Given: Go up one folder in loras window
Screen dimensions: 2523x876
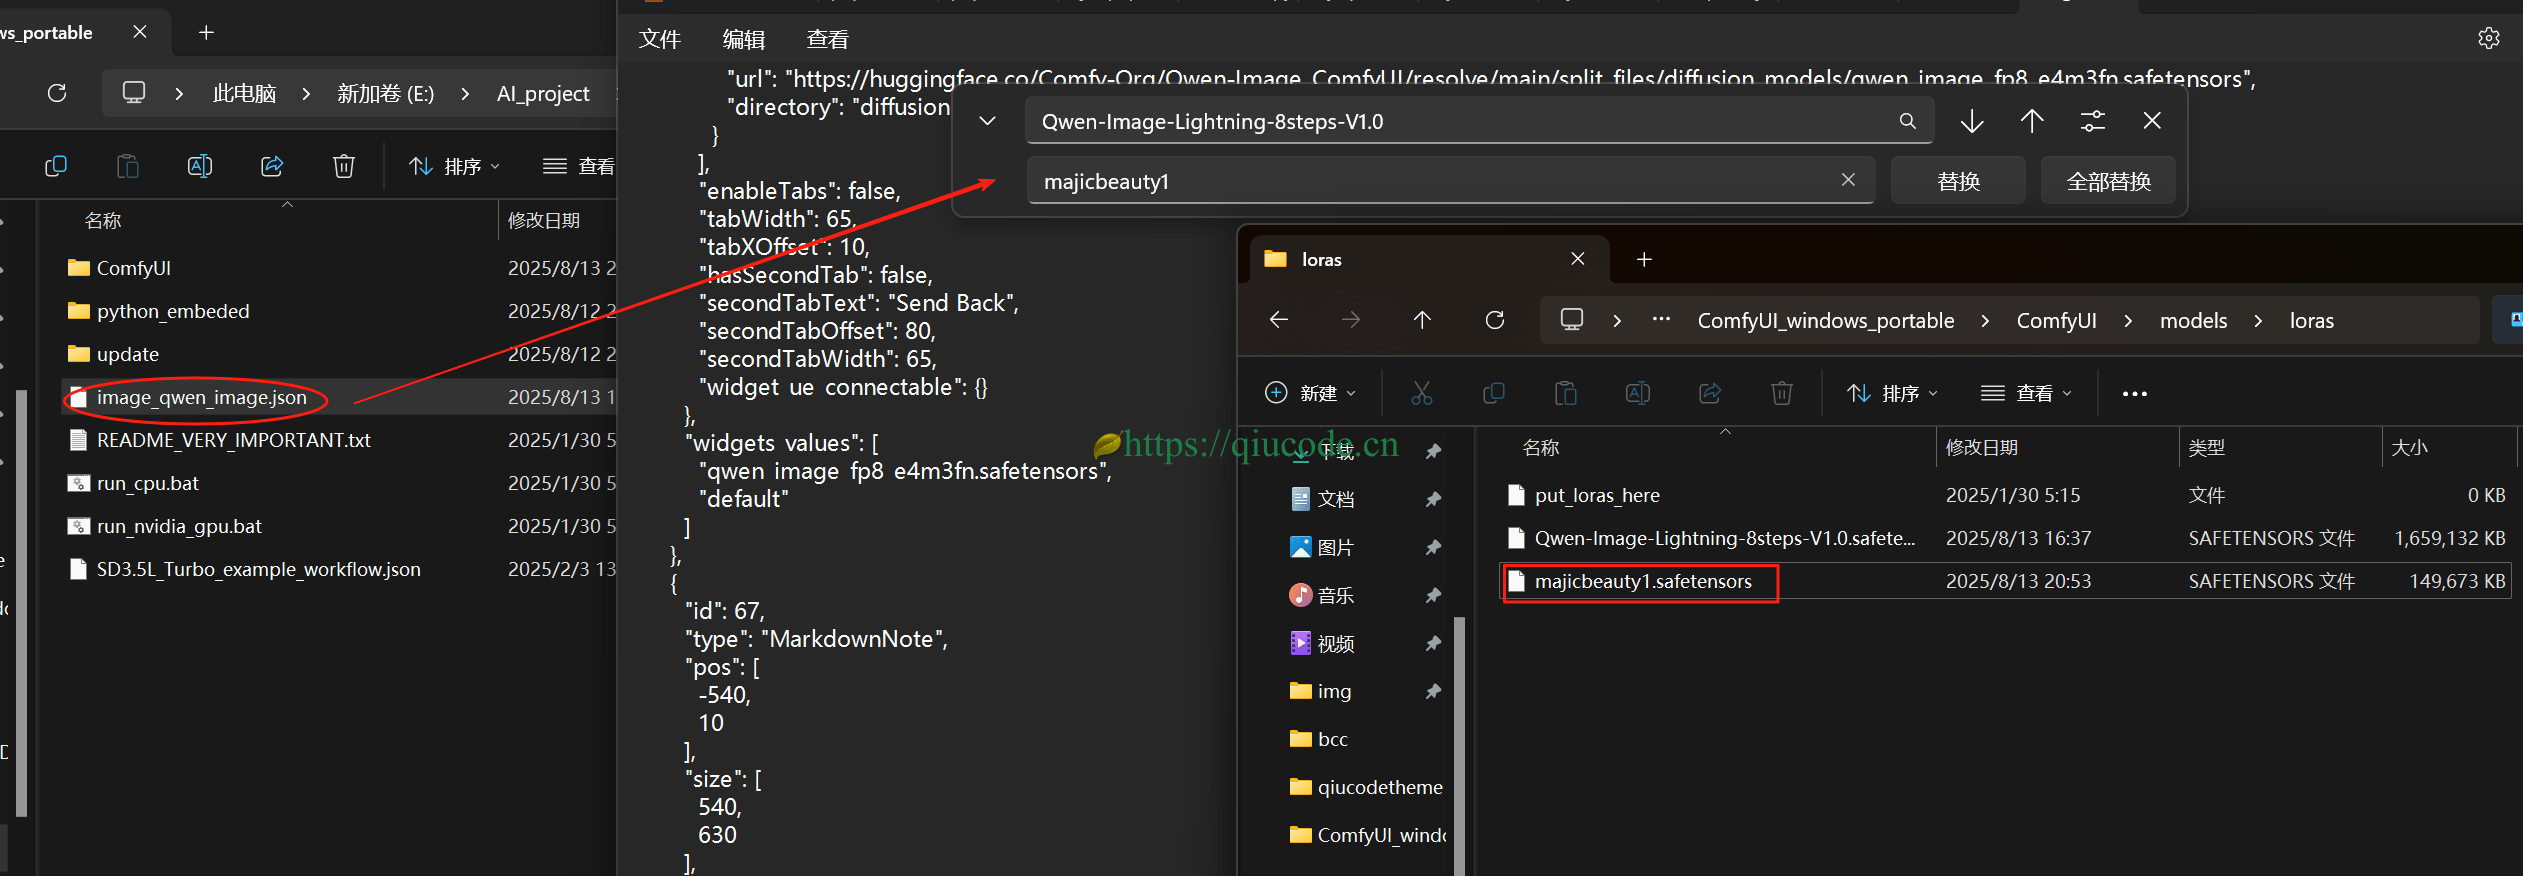Looking at the screenshot, I should [1423, 320].
